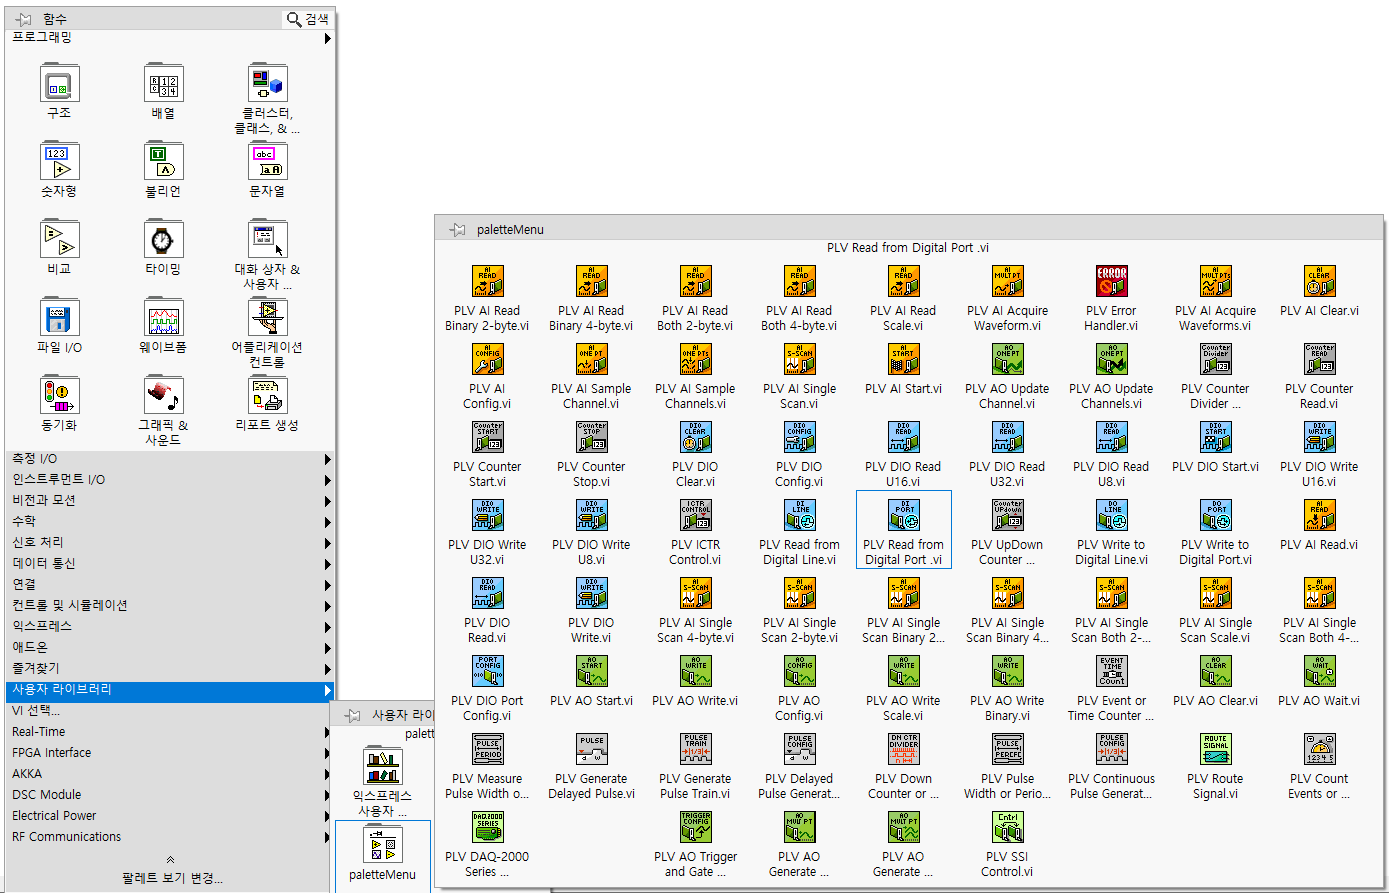Select PLV Route Signal.vi icon
The width and height of the screenshot is (1389, 893).
click(1215, 749)
